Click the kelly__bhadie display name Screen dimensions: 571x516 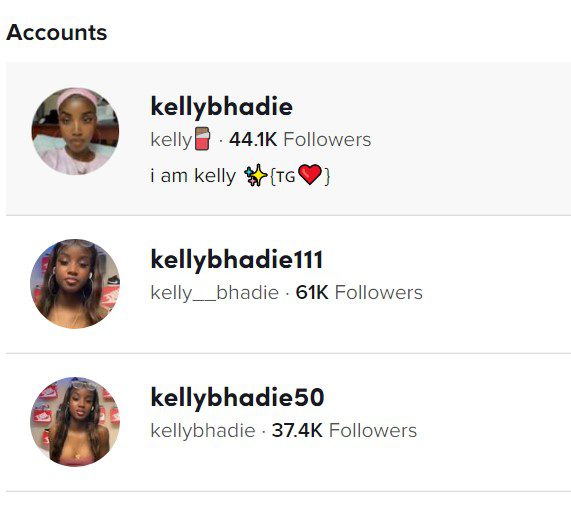click(215, 293)
